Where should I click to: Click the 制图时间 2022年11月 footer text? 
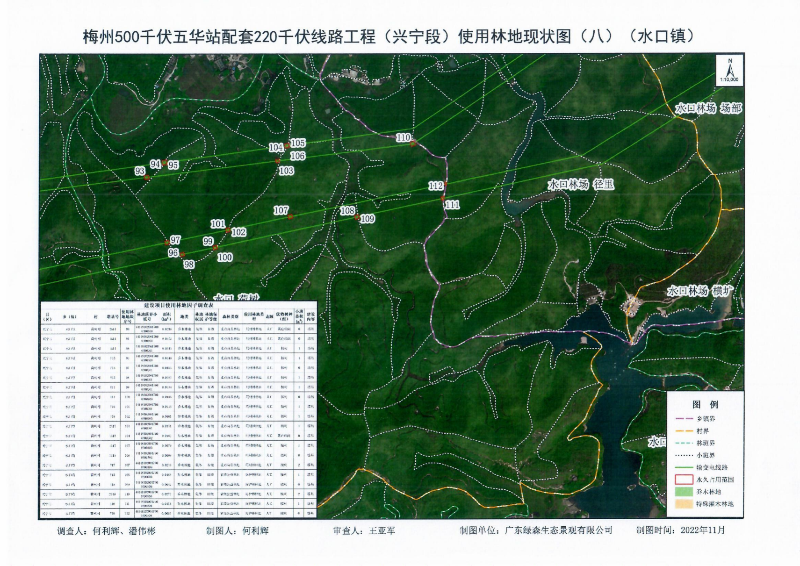680,531
